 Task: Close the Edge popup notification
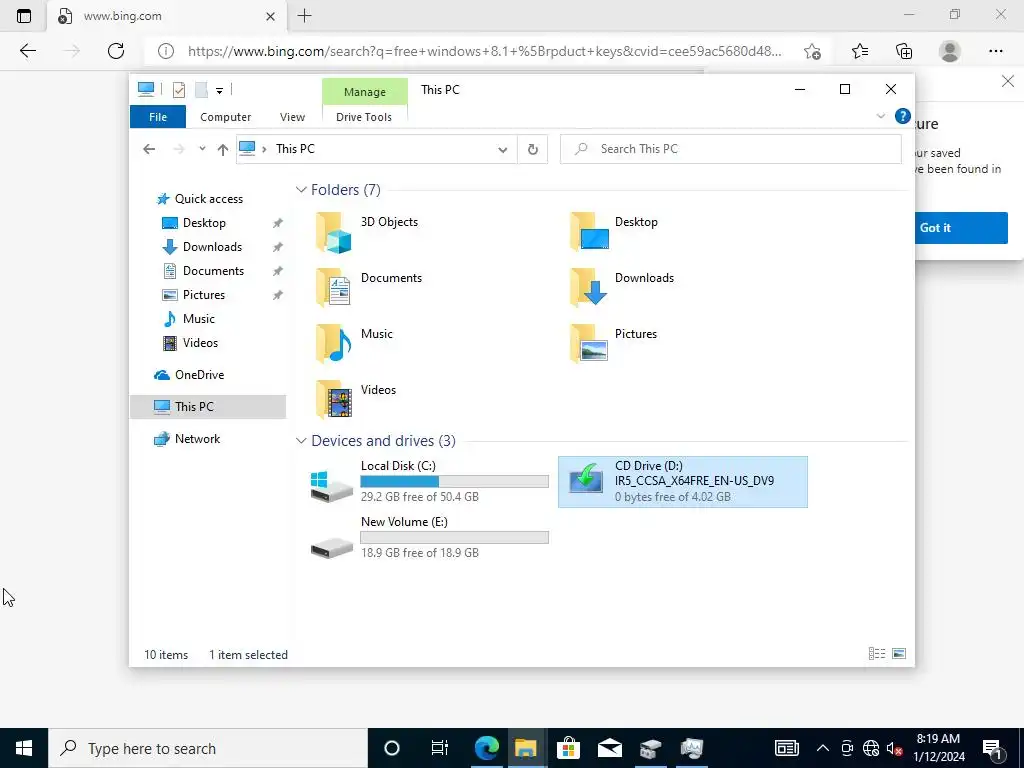[1008, 82]
